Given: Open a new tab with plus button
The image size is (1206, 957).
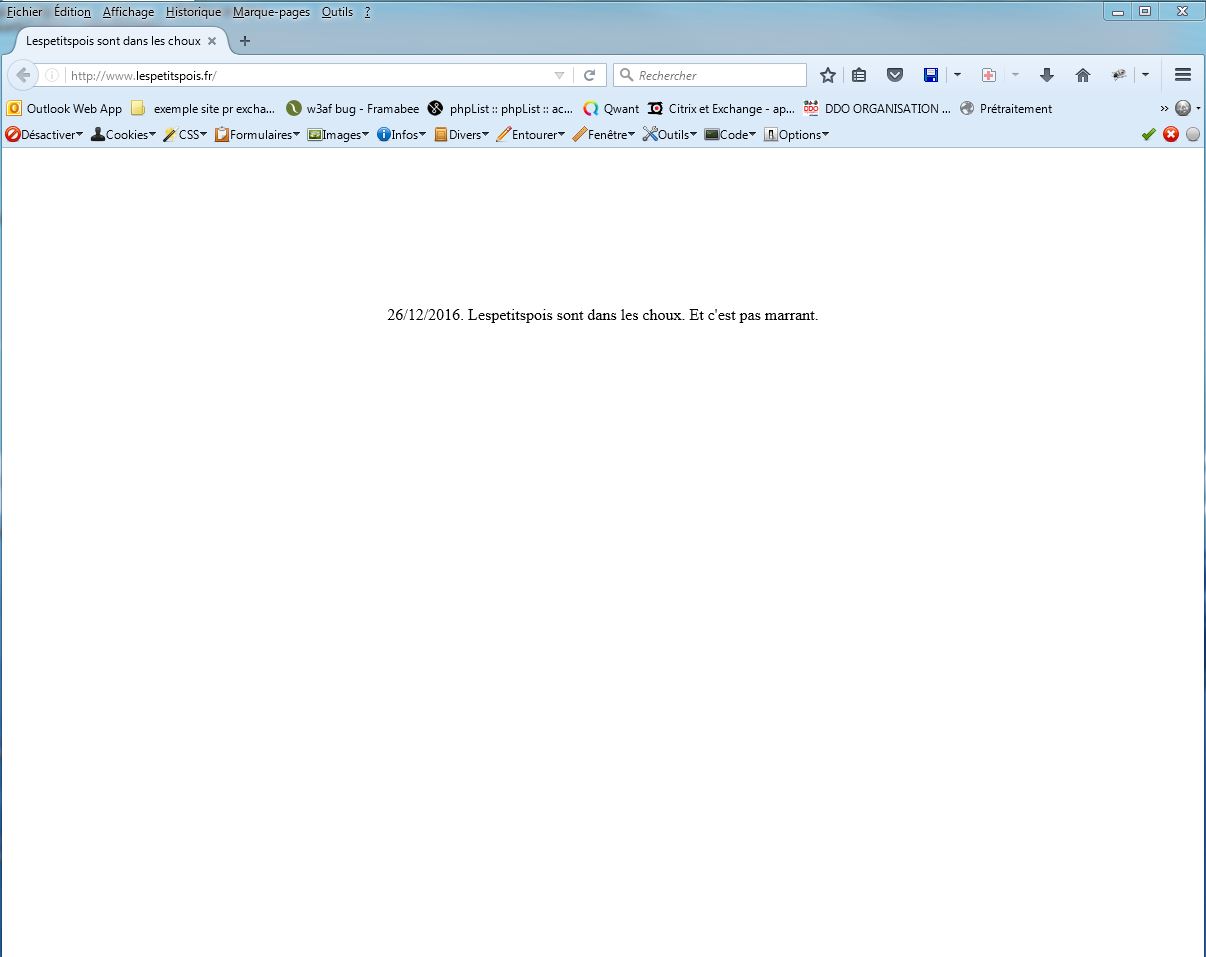Looking at the screenshot, I should 245,41.
